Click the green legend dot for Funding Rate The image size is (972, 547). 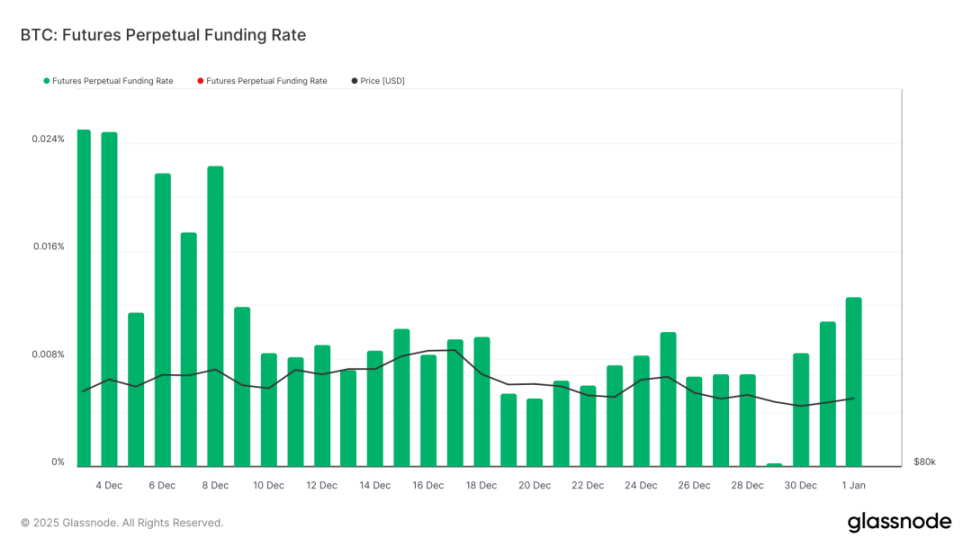point(46,81)
